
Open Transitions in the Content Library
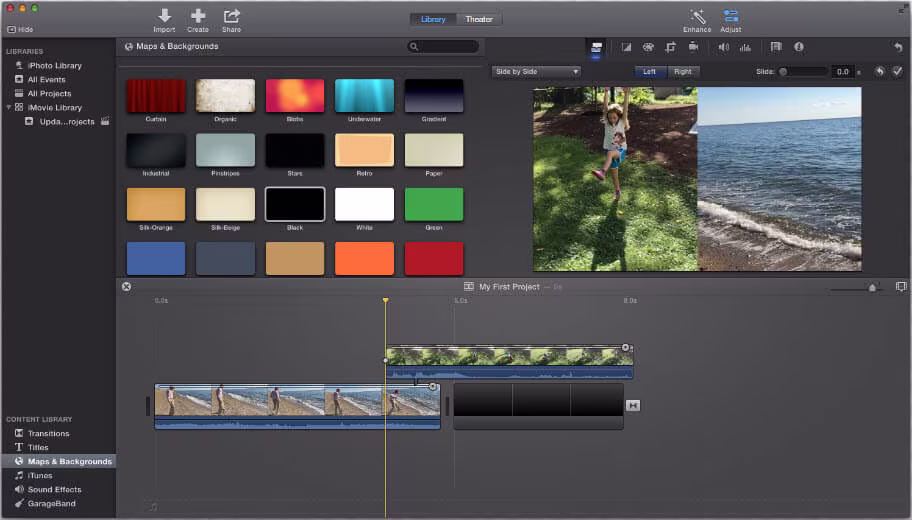pyautogui.click(x=48, y=434)
